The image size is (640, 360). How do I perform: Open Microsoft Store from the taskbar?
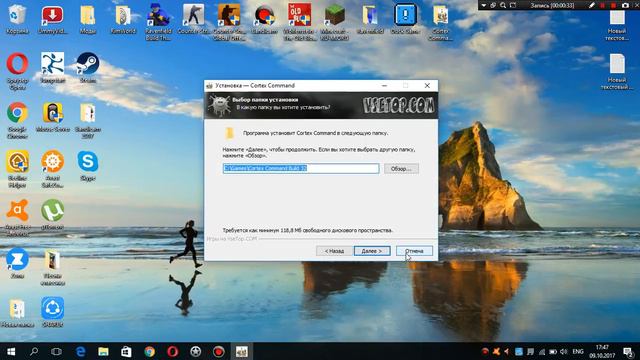pyautogui.click(x=126, y=351)
